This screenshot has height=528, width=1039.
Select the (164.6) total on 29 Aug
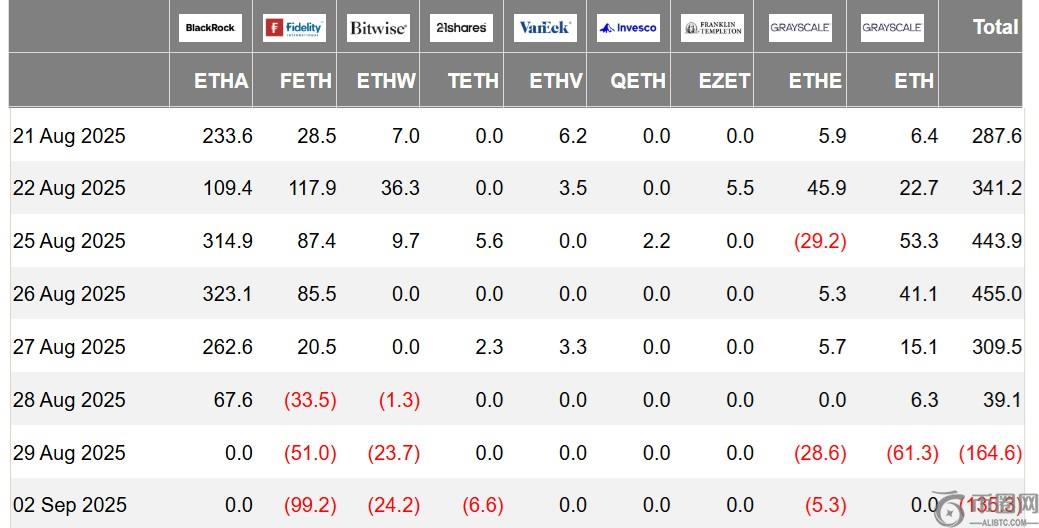[x=991, y=452]
